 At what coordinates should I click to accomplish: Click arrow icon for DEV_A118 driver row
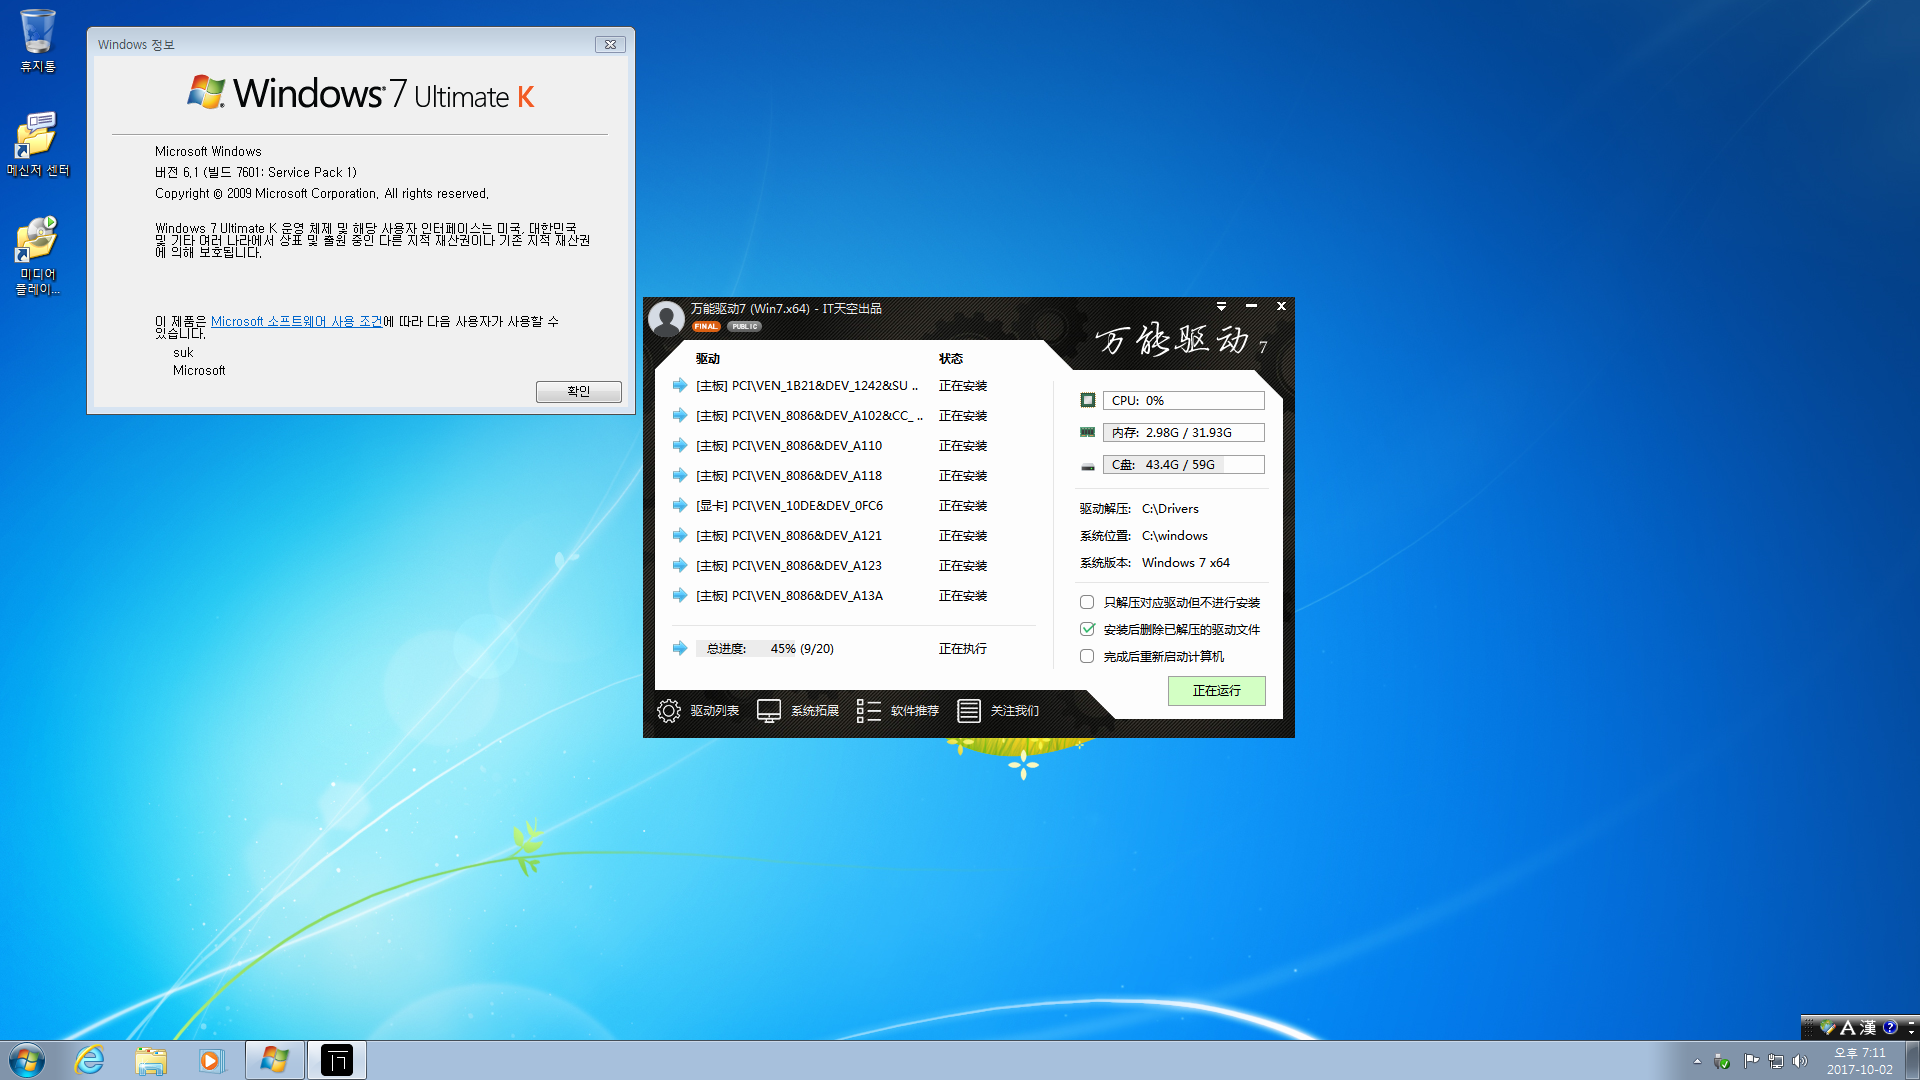tap(680, 475)
